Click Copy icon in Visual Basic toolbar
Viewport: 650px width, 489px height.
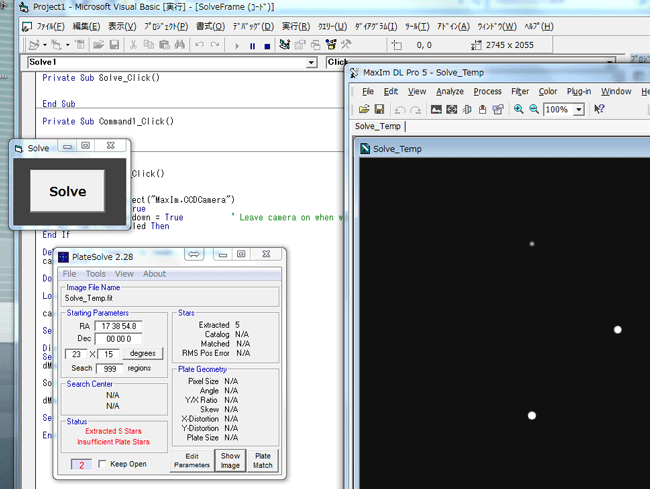point(148,45)
